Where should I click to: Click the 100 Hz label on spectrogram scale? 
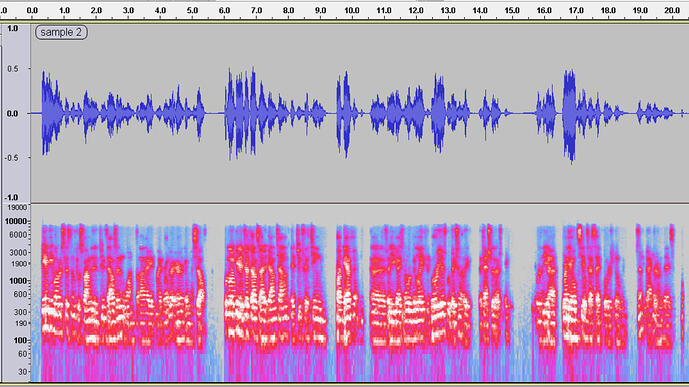coord(20,340)
